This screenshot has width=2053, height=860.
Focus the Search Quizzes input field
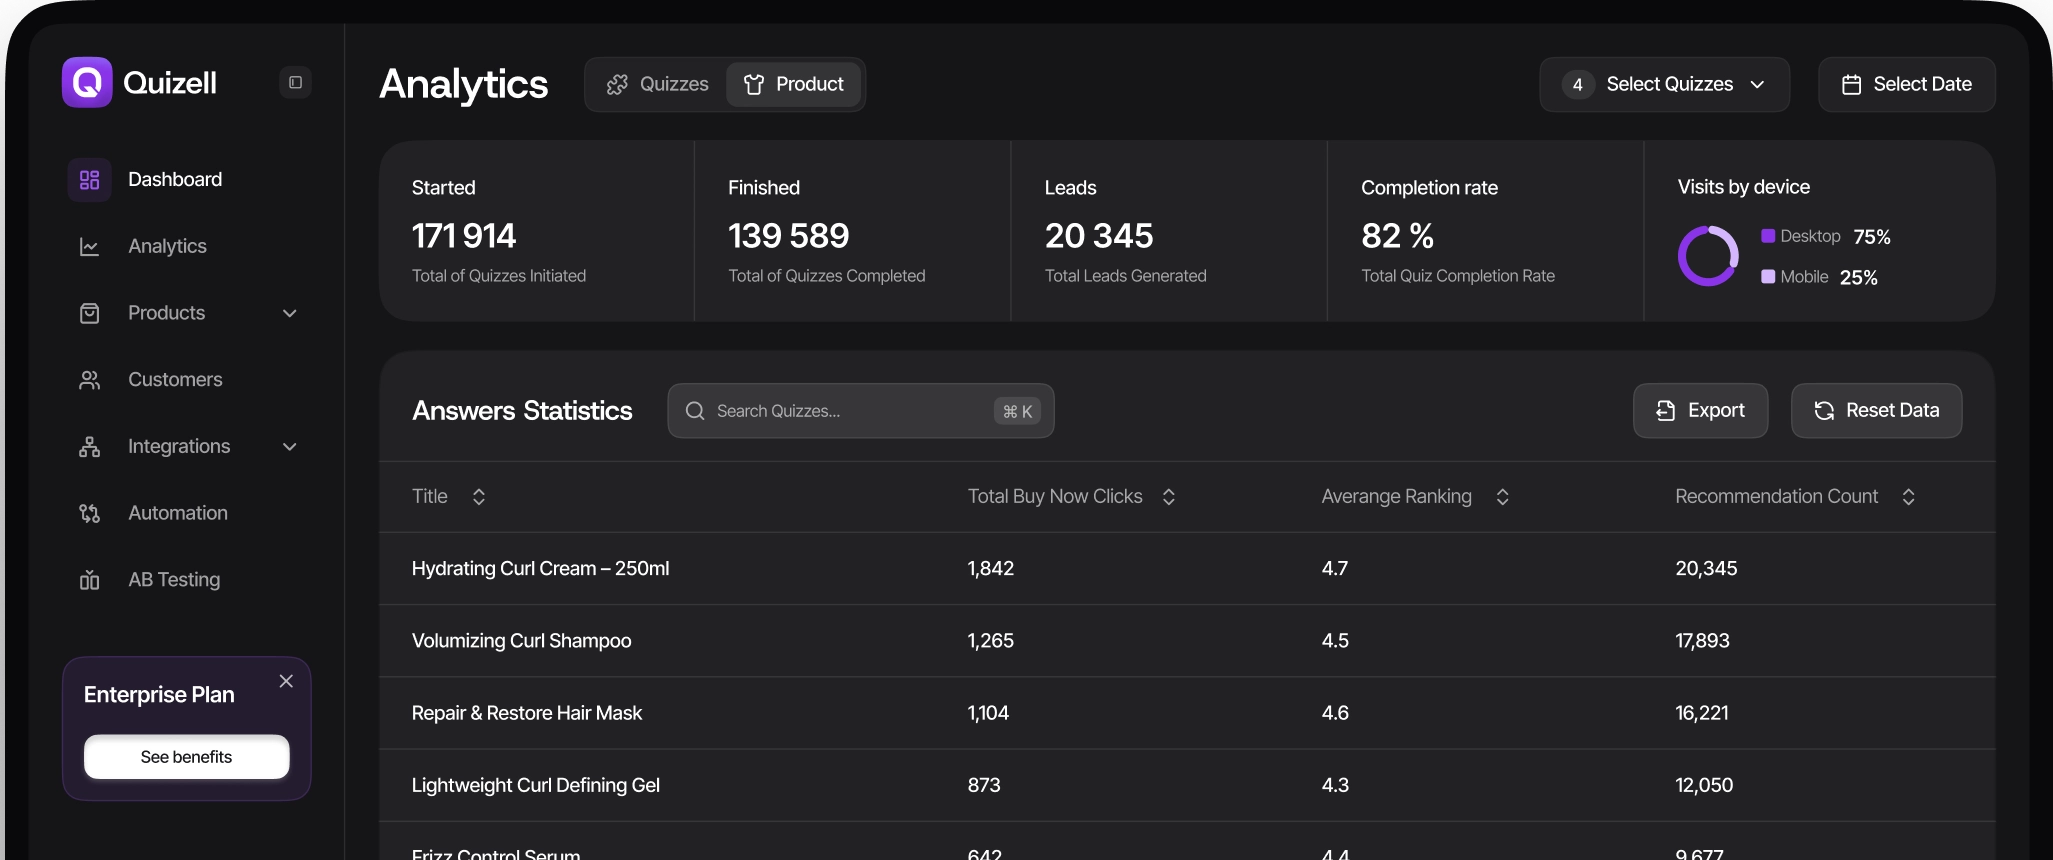(850, 411)
